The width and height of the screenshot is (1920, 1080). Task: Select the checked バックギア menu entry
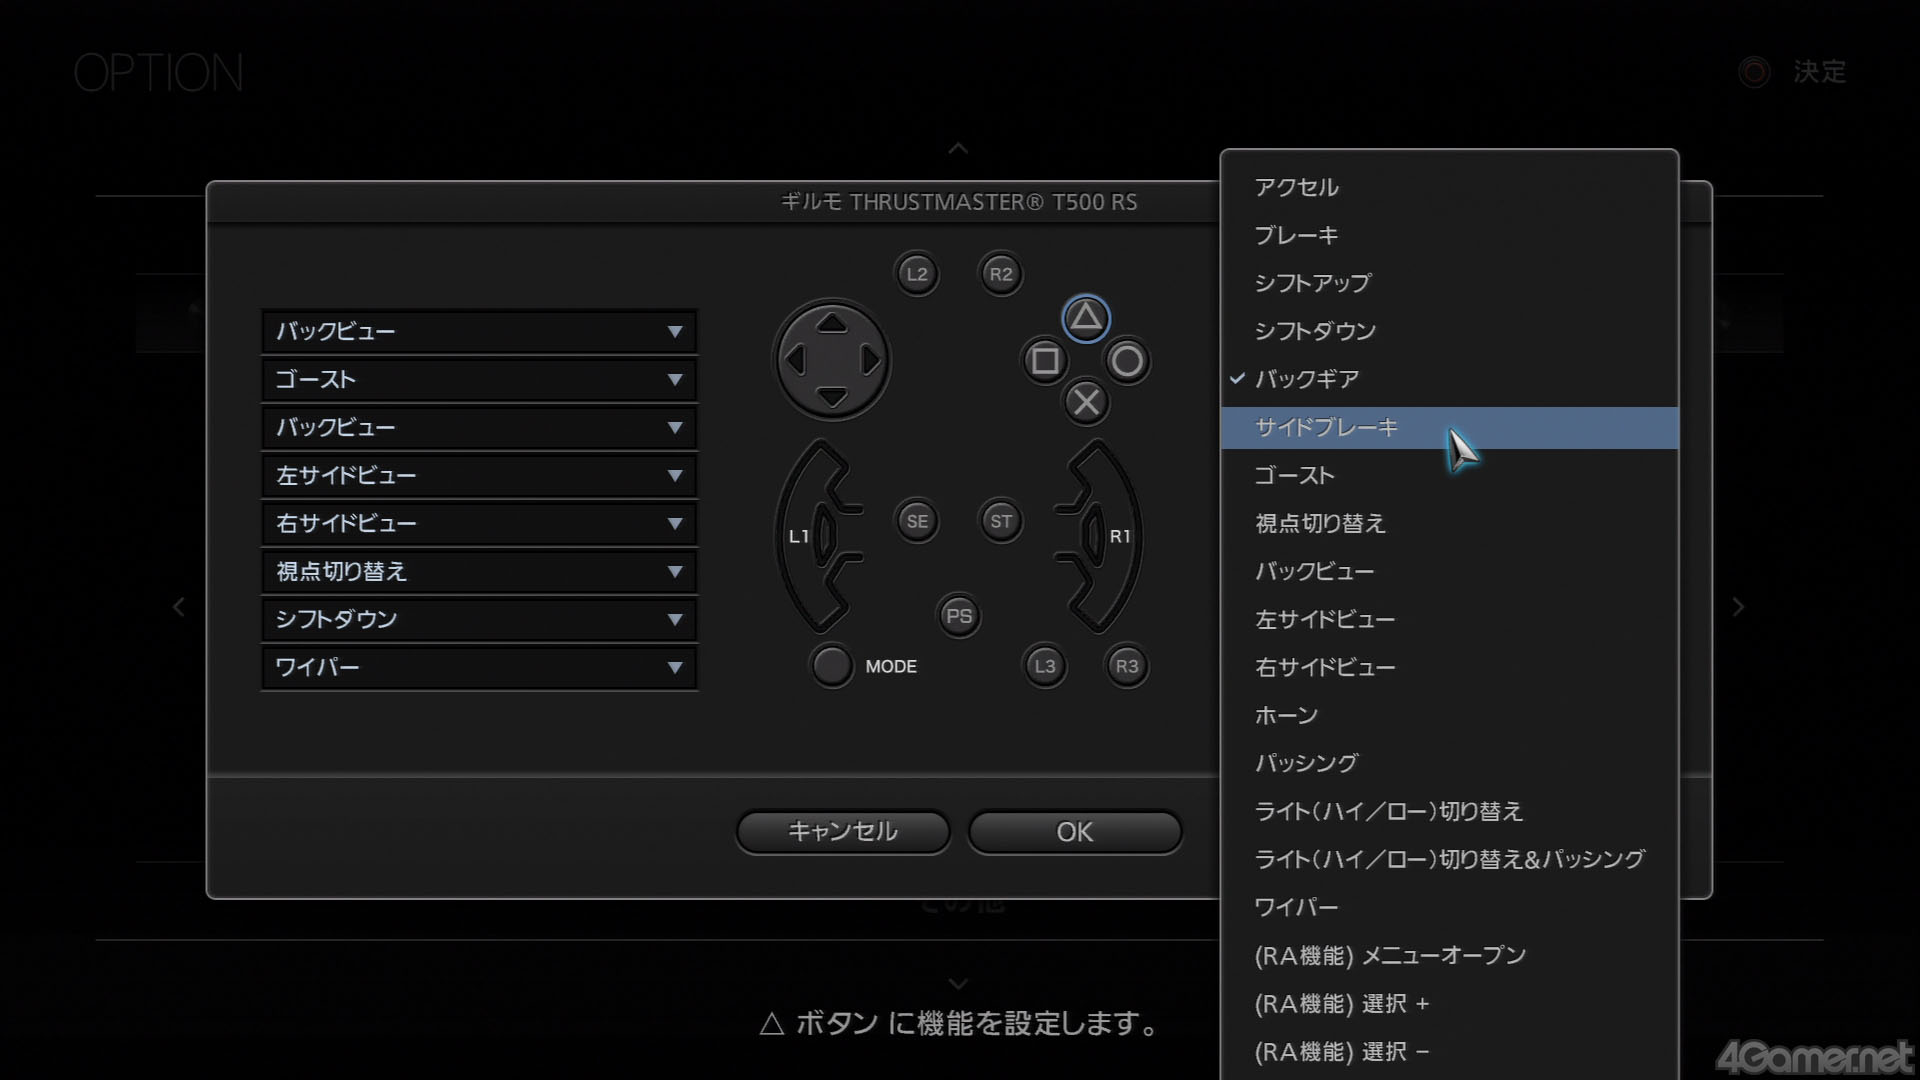coord(1449,379)
